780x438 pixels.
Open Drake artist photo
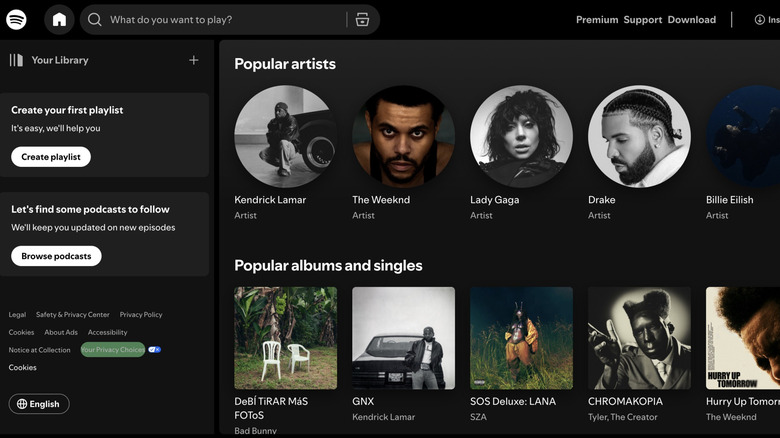pos(639,136)
